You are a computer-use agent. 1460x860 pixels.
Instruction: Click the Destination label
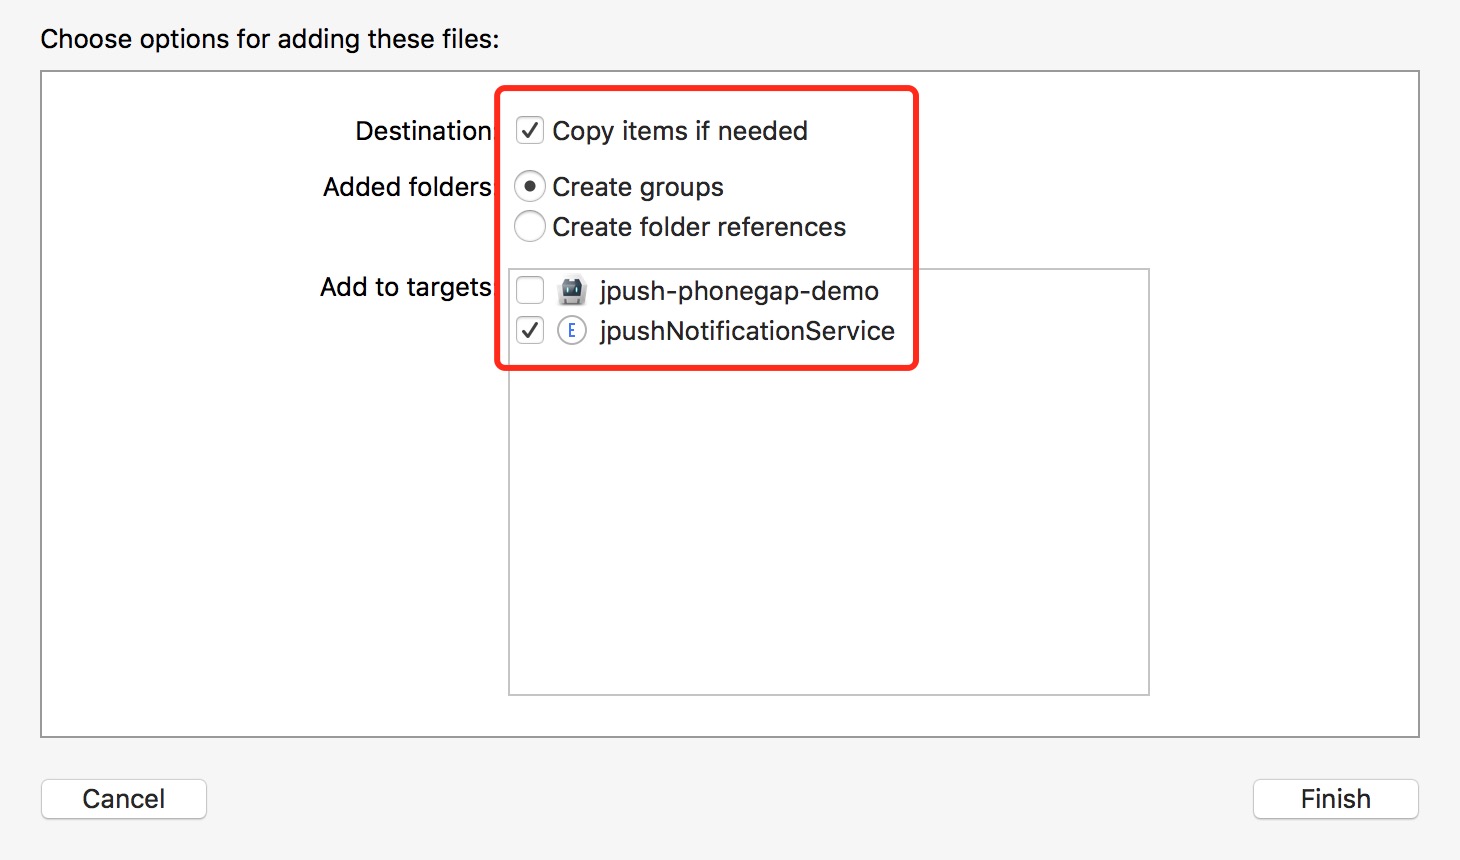point(422,130)
